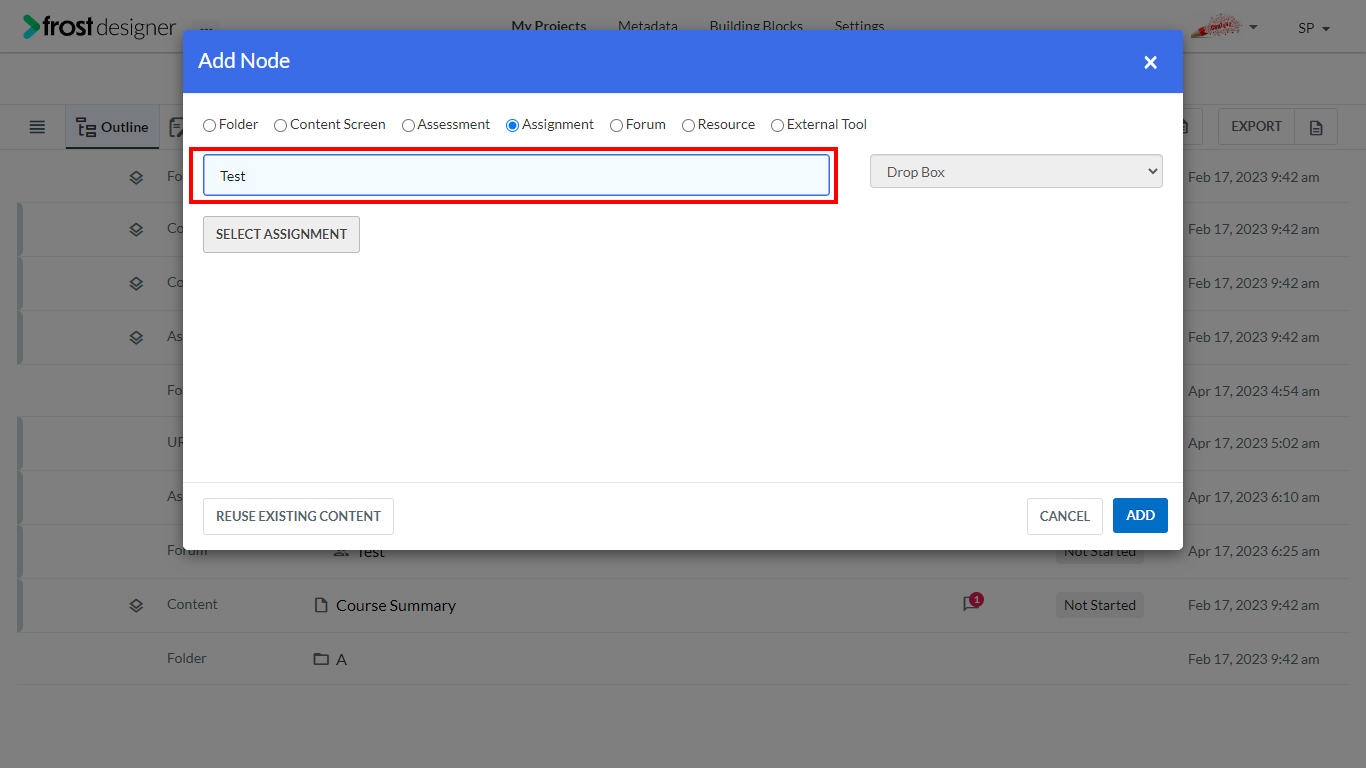
Task: Open the Drop Box dropdown
Action: (x=1016, y=171)
